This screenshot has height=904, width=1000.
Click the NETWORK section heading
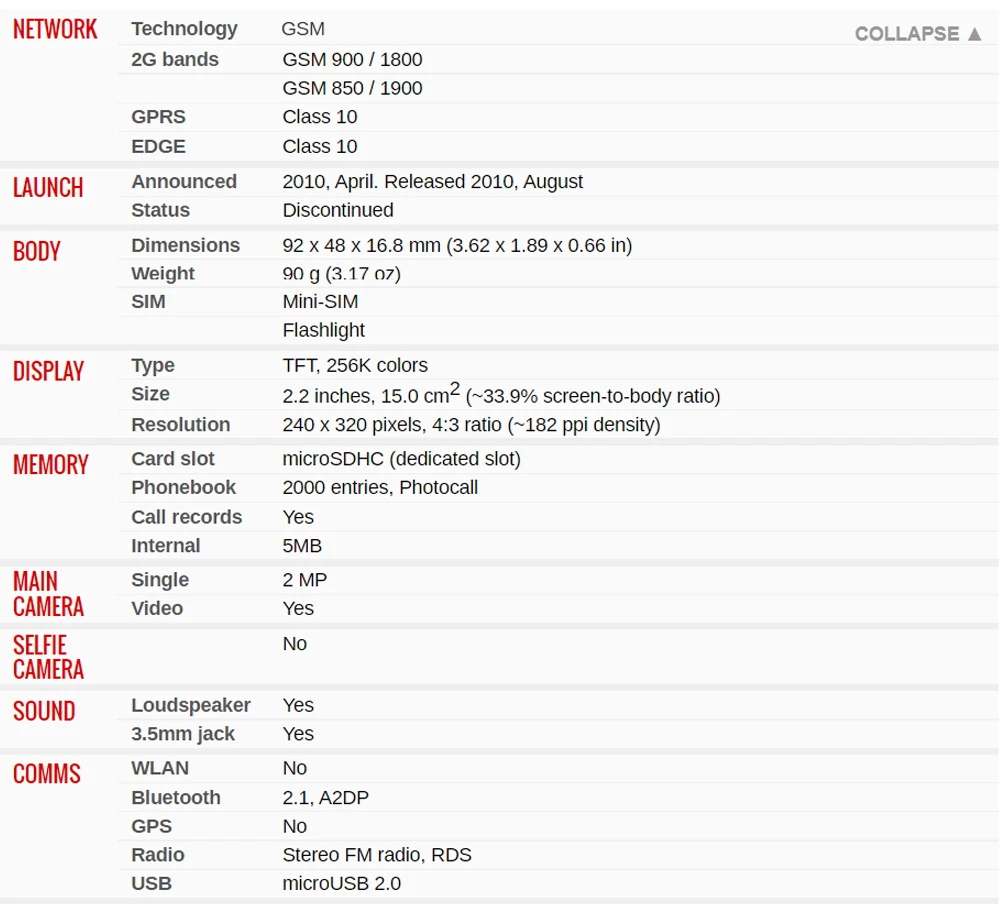pos(55,29)
